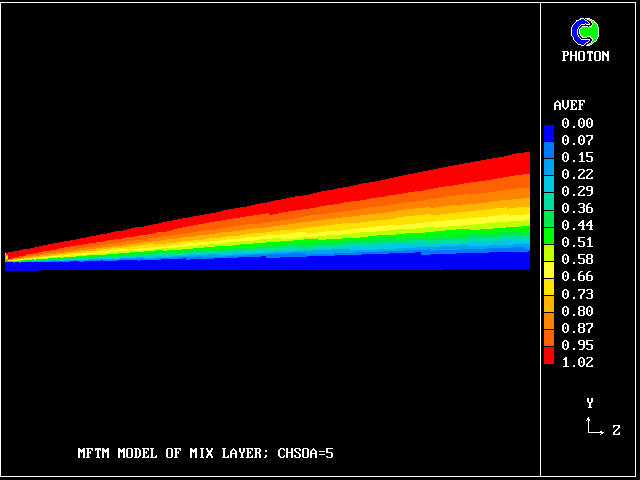Click the PHOTON text label under logo
Image resolution: width=640 pixels, height=480 pixels.
[585, 57]
